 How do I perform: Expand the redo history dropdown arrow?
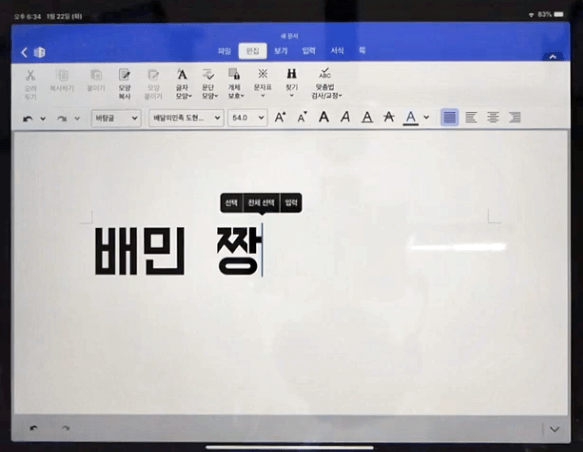[77, 119]
